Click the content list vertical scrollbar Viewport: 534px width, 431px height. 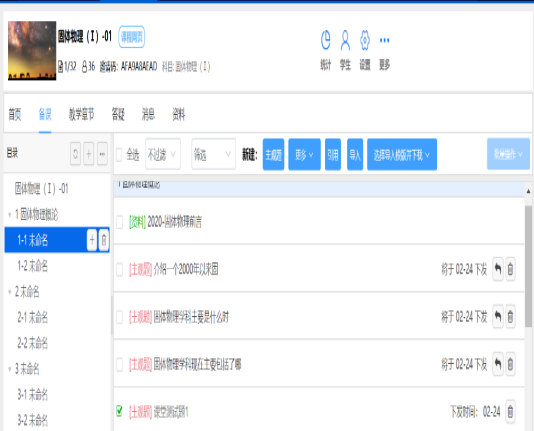pyautogui.click(x=528, y=266)
